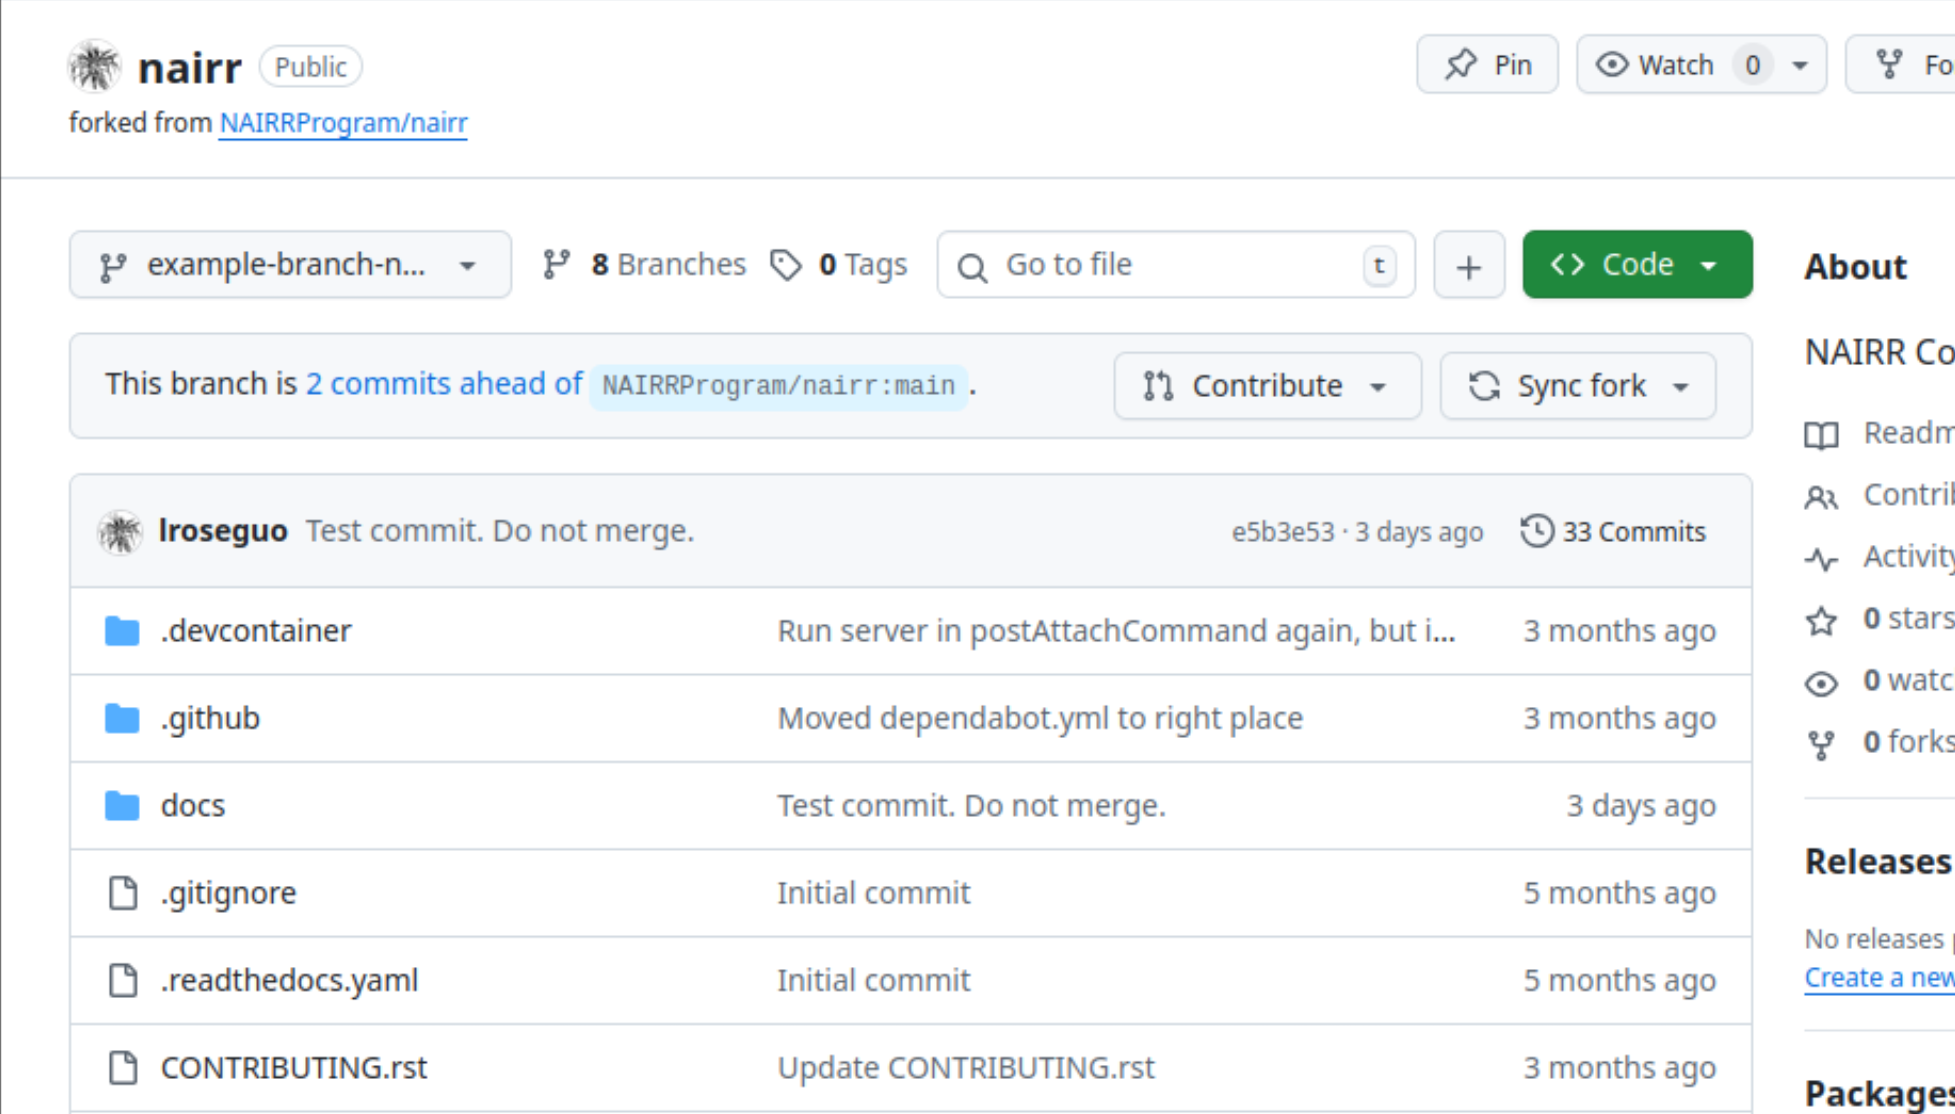This screenshot has width=1955, height=1114.
Task: Click the Readme book icon in About
Action: (x=1821, y=435)
